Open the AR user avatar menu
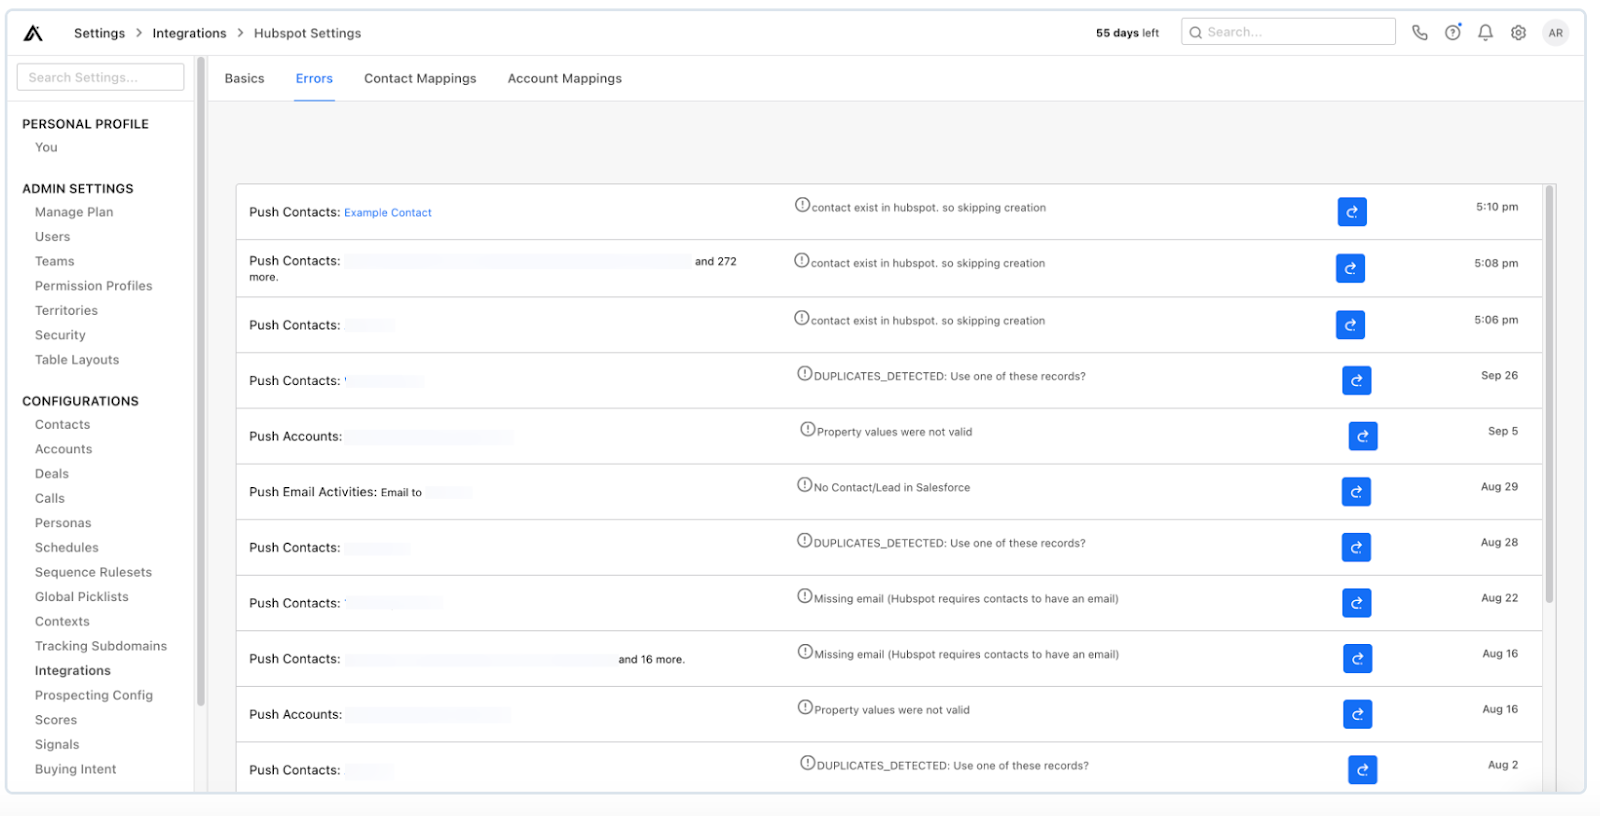 1555,33
